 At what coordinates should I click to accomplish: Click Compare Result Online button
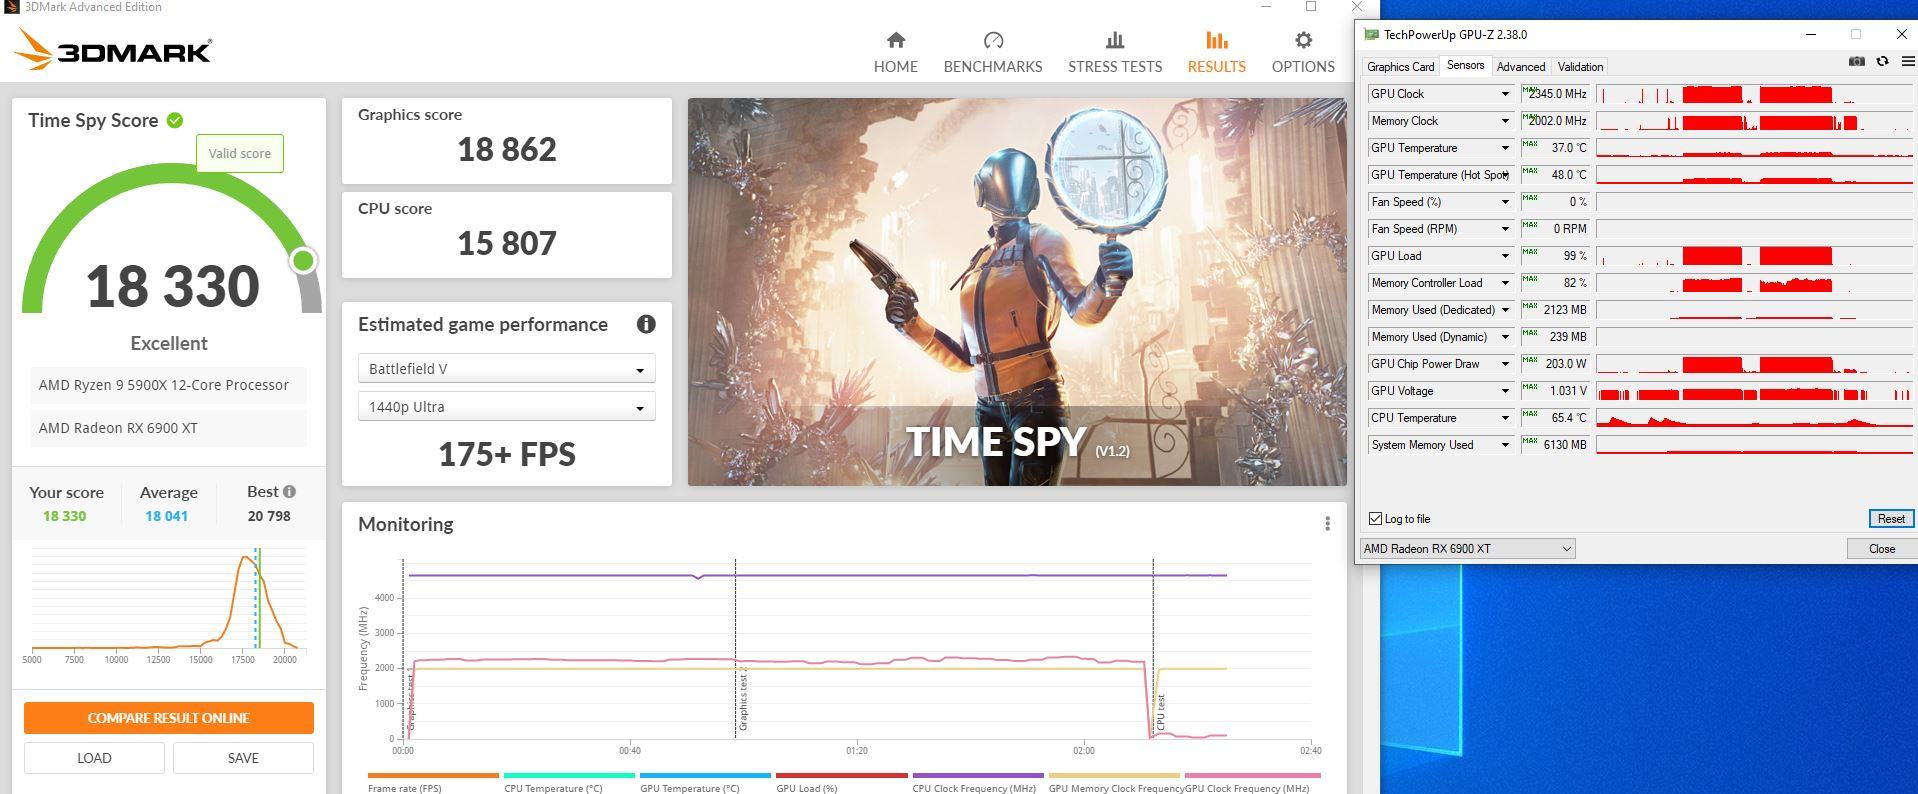pyautogui.click(x=168, y=718)
